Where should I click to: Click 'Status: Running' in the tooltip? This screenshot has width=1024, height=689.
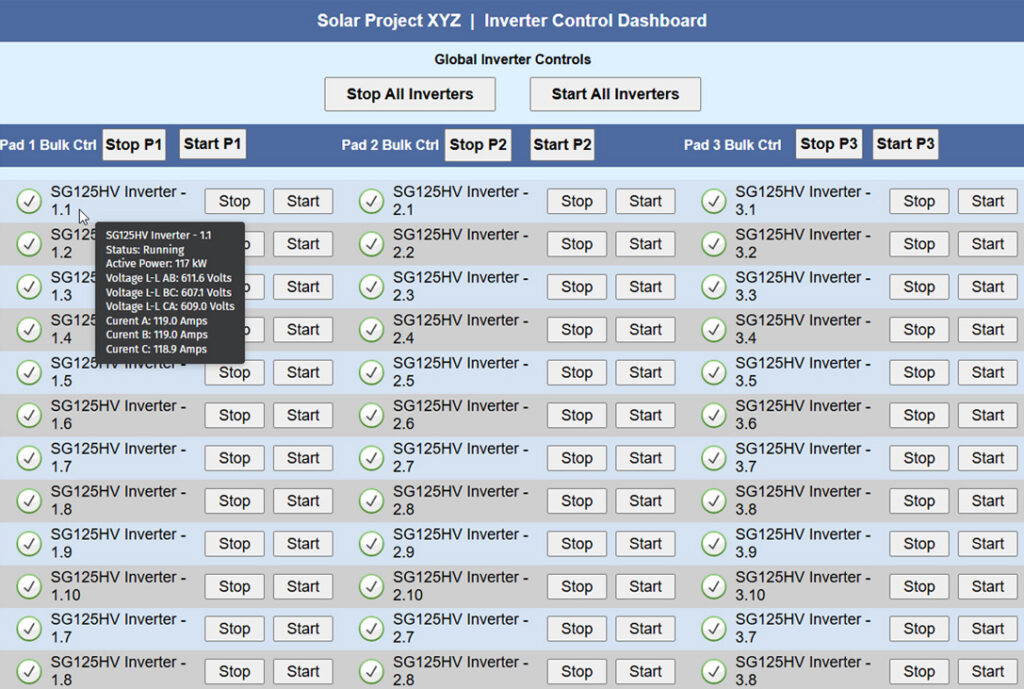pyautogui.click(x=145, y=249)
